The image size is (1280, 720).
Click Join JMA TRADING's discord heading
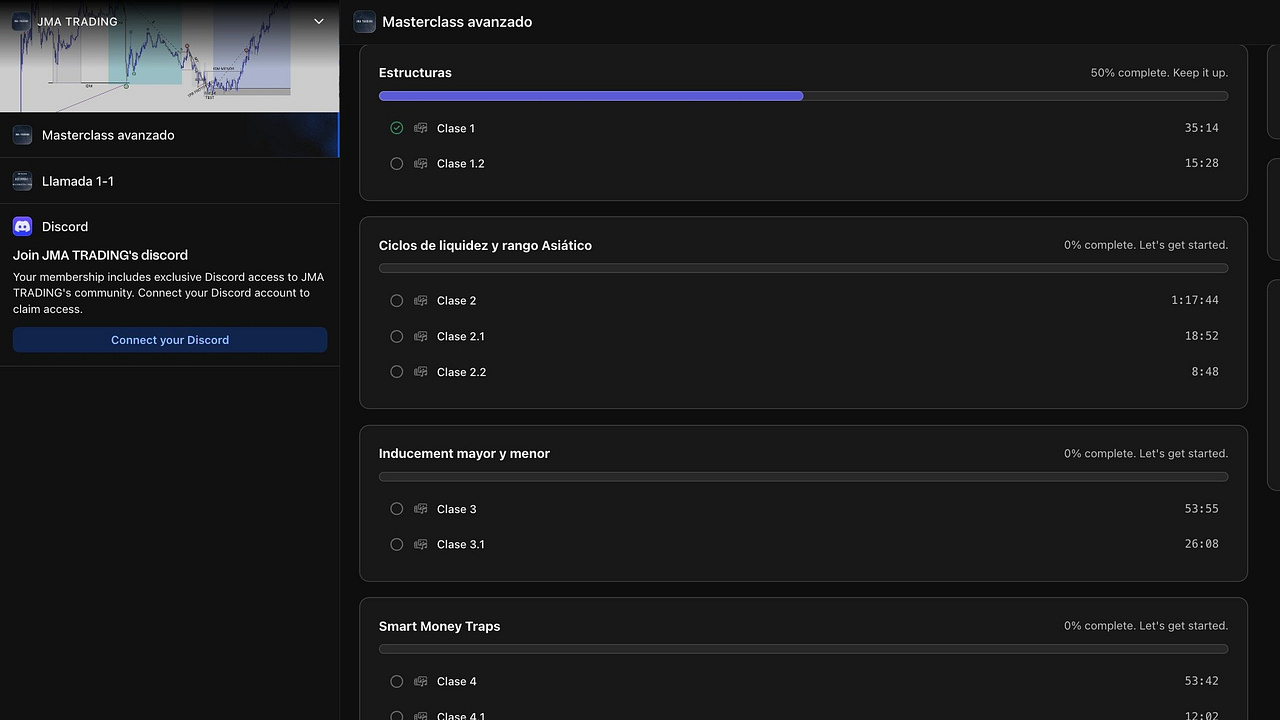tap(100, 255)
